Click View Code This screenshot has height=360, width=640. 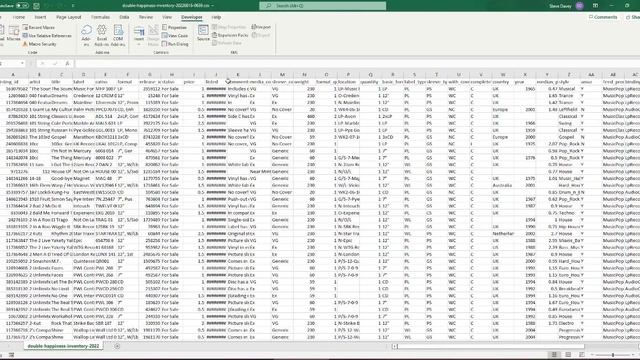coord(175,36)
